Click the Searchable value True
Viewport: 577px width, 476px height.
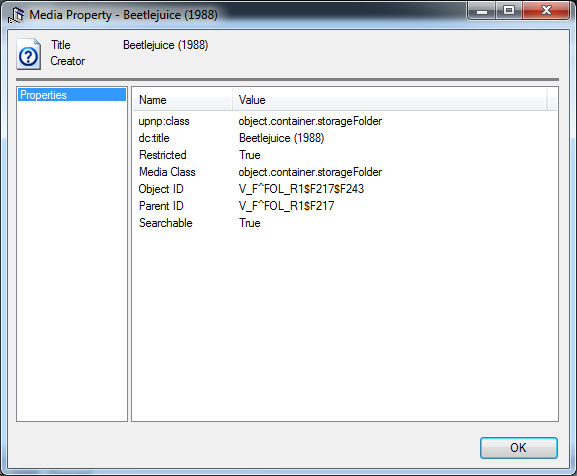pyautogui.click(x=250, y=223)
